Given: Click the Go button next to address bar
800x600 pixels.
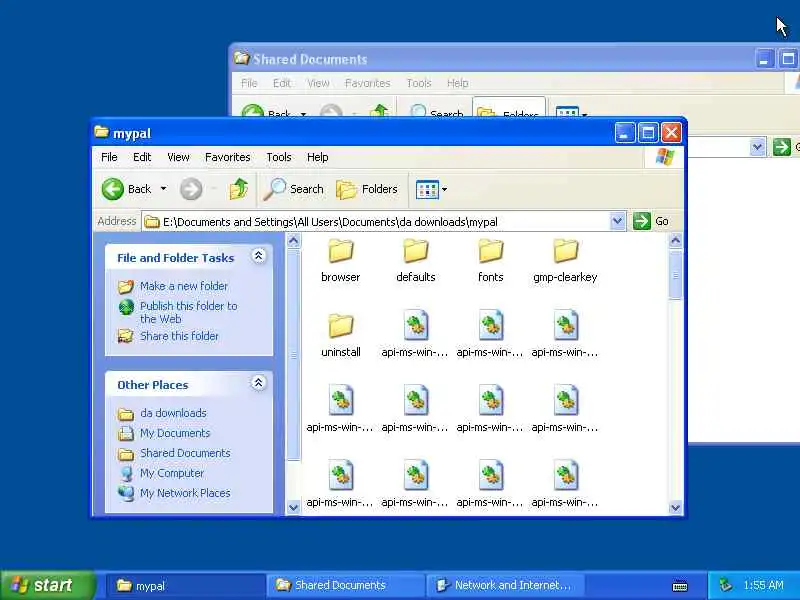Looking at the screenshot, I should [651, 221].
